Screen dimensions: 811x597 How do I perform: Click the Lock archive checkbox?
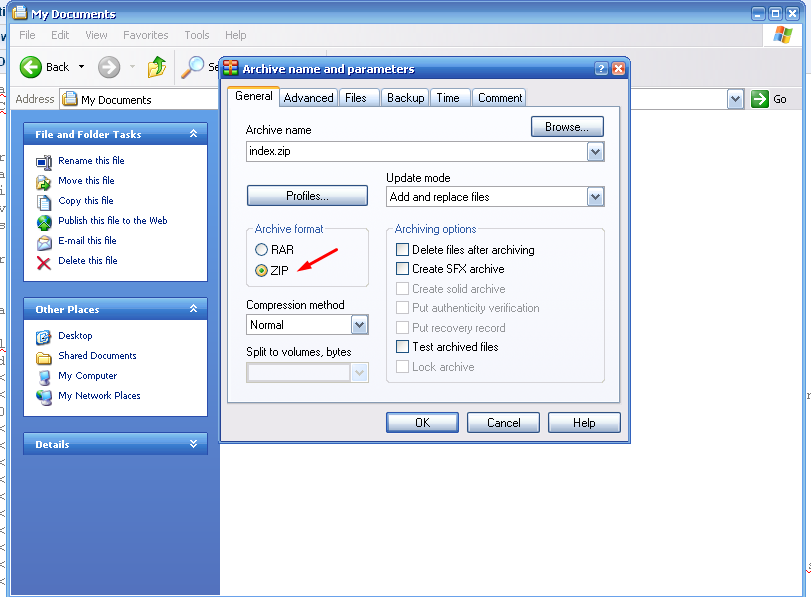[402, 367]
